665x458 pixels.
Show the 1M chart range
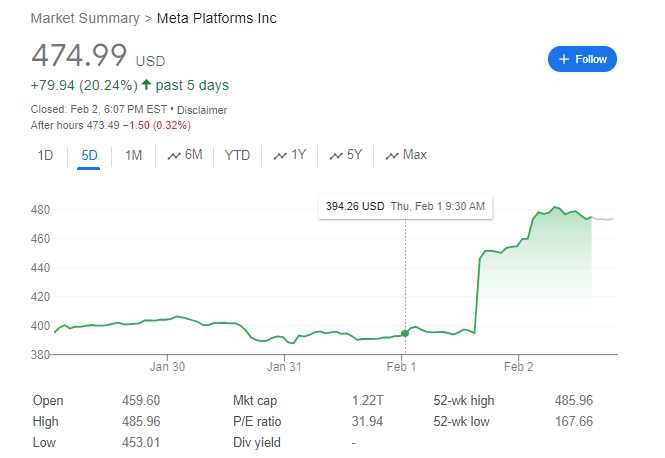point(133,155)
